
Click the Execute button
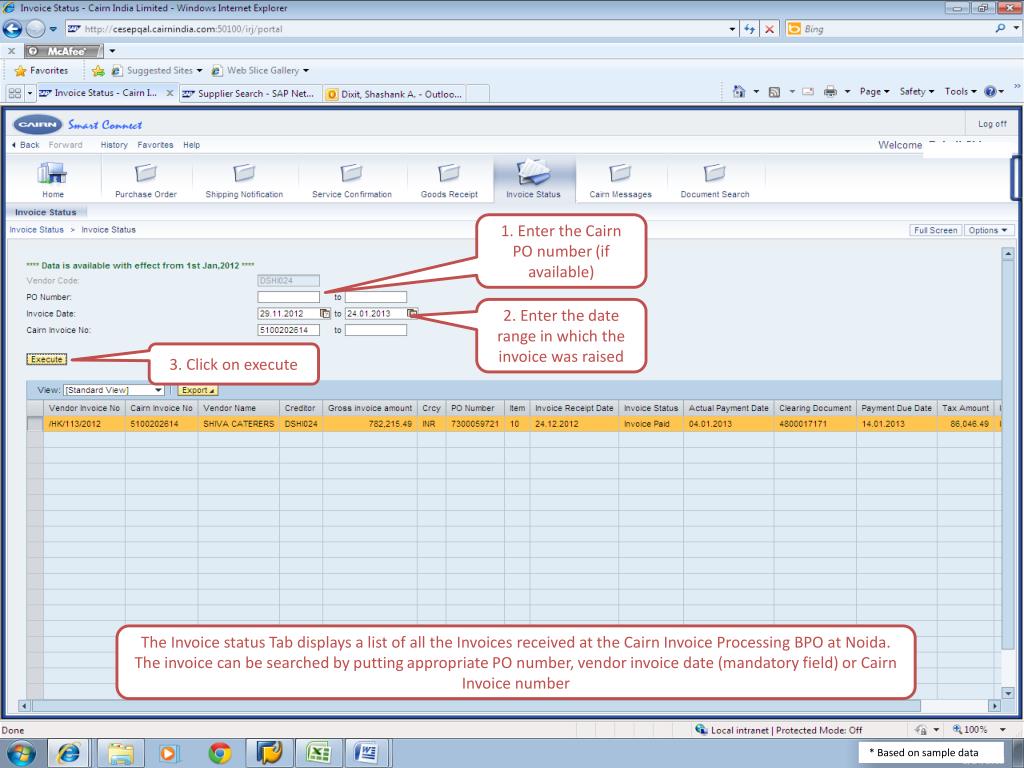(46, 359)
